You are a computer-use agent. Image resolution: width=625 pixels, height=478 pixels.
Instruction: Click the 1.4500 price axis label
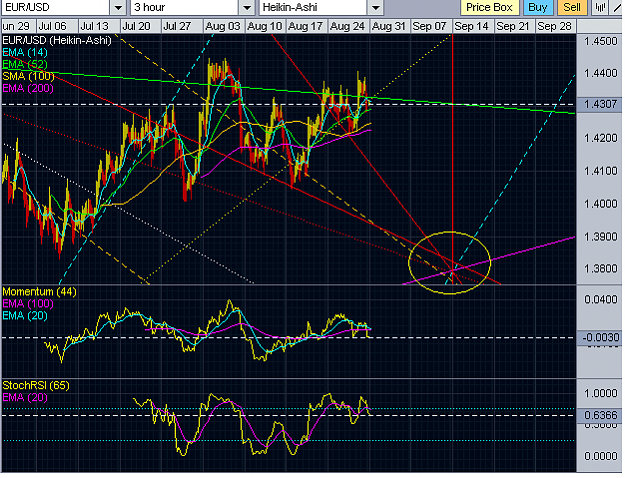pyautogui.click(x=600, y=41)
